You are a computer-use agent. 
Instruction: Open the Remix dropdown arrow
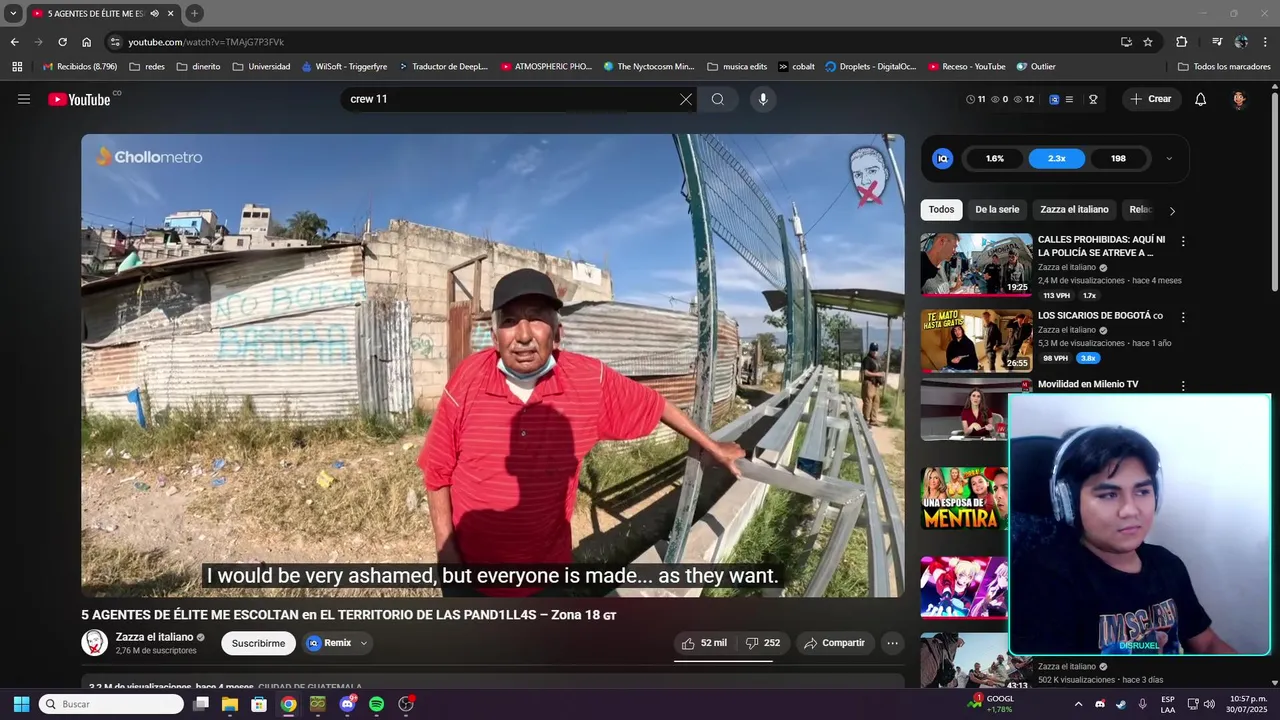(x=364, y=643)
